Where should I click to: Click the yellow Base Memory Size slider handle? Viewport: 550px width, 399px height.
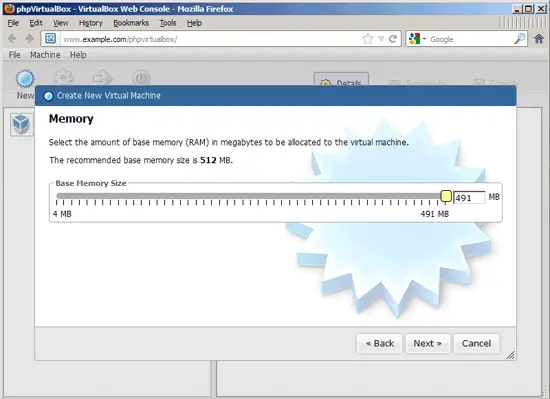(446, 196)
